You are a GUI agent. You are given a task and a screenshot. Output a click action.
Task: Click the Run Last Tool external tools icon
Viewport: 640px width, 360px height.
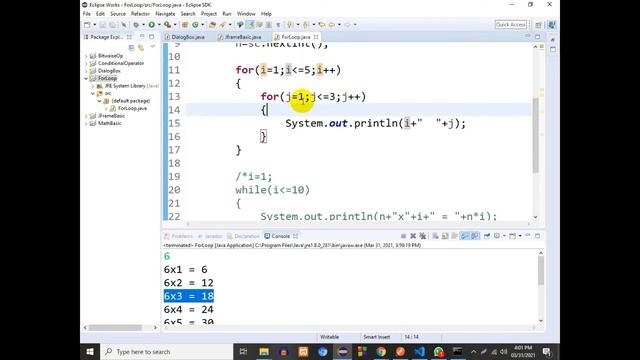pos(167,25)
